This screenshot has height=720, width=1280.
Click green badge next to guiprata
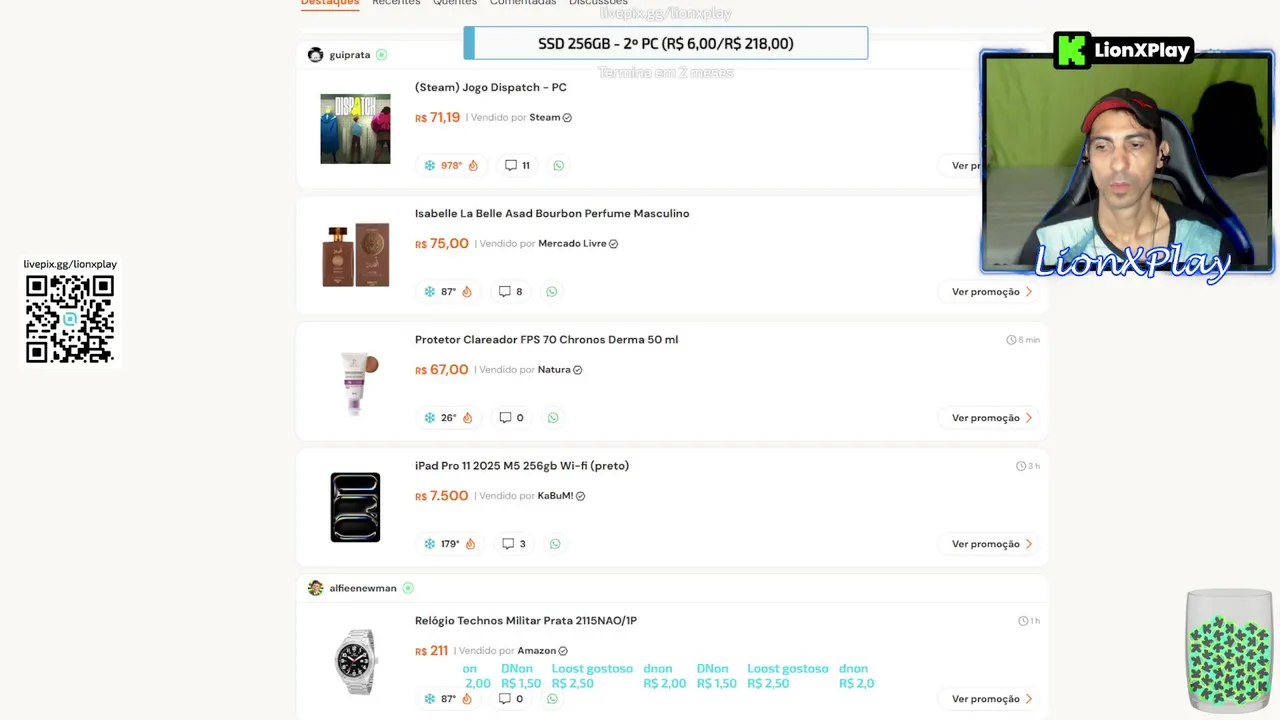pos(381,55)
